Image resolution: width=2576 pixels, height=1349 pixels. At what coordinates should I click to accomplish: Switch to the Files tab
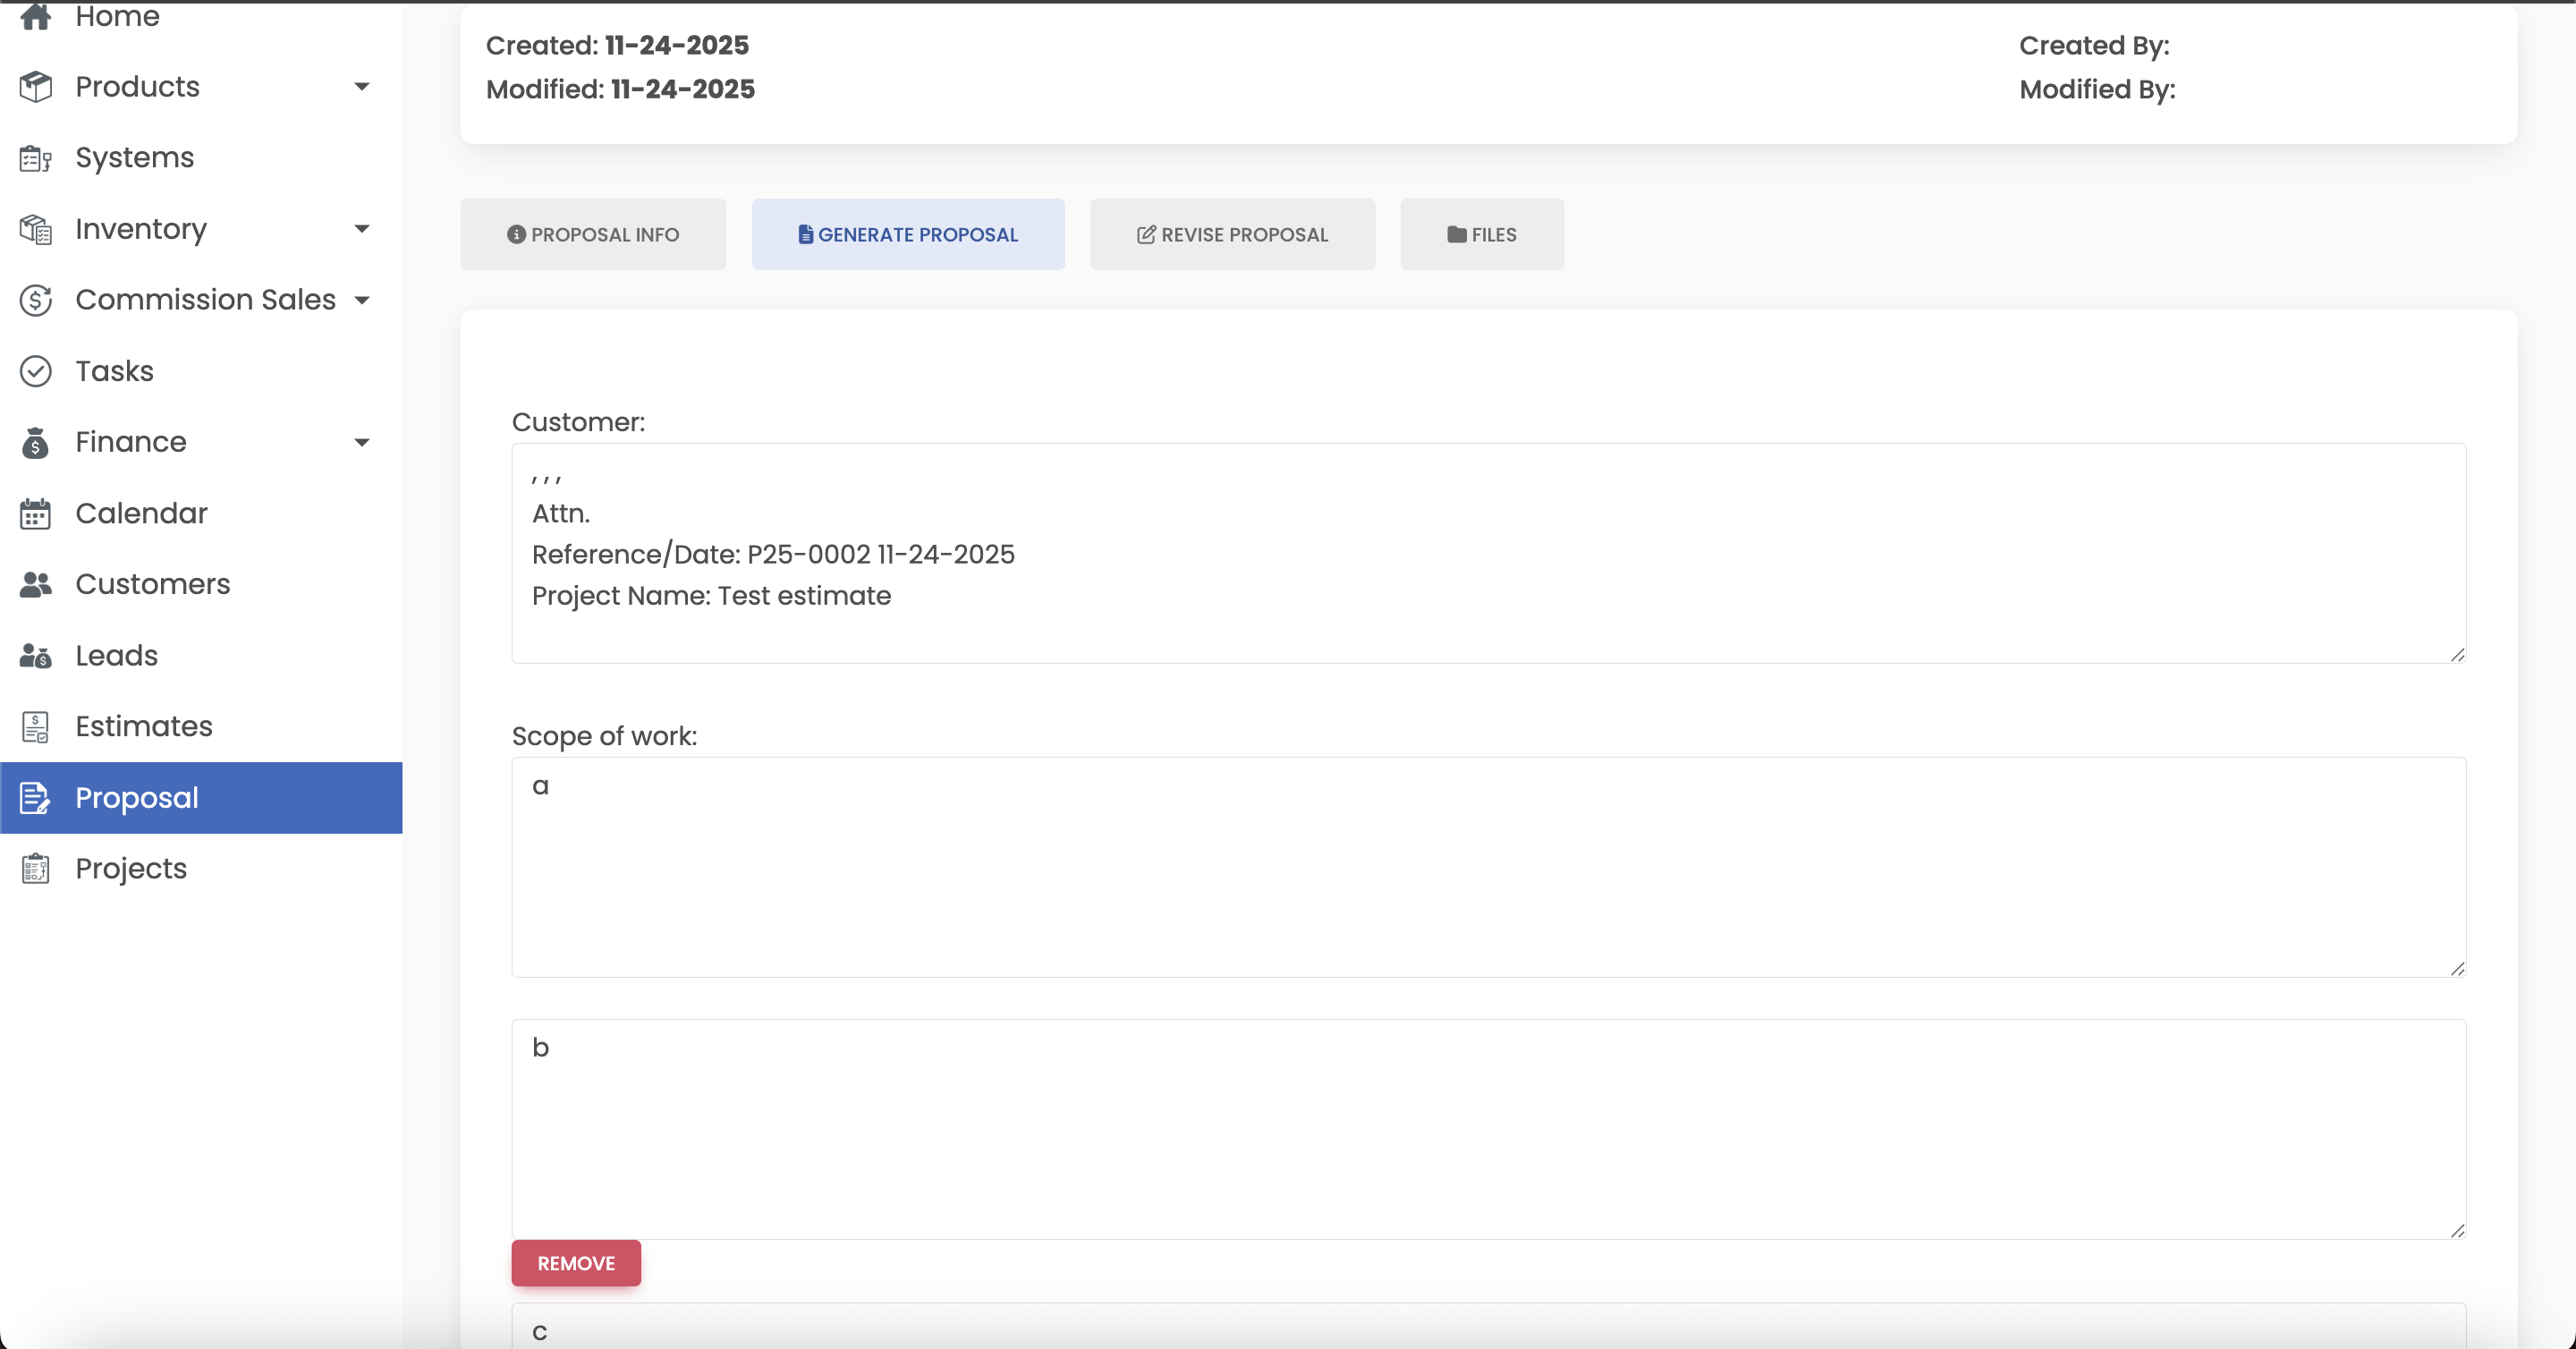[x=1481, y=234]
